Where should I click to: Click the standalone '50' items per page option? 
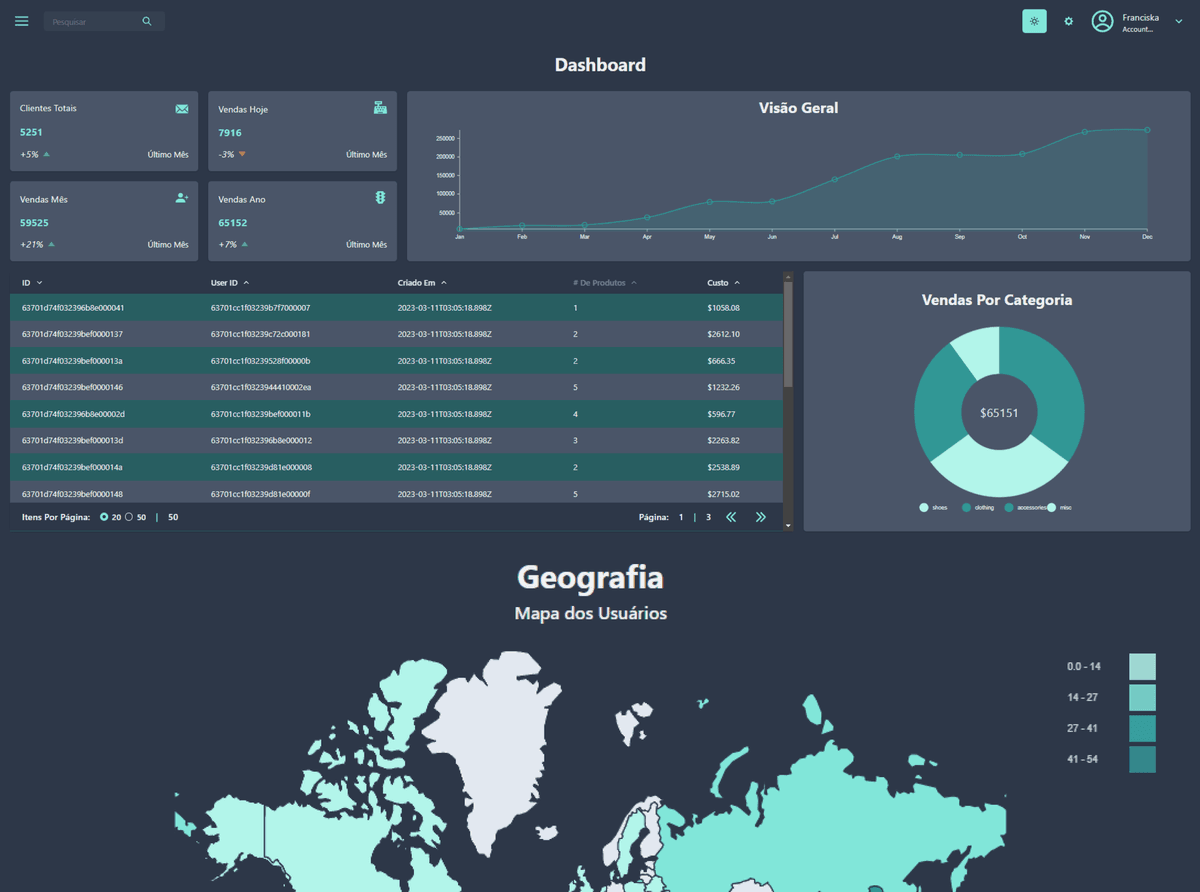point(170,517)
